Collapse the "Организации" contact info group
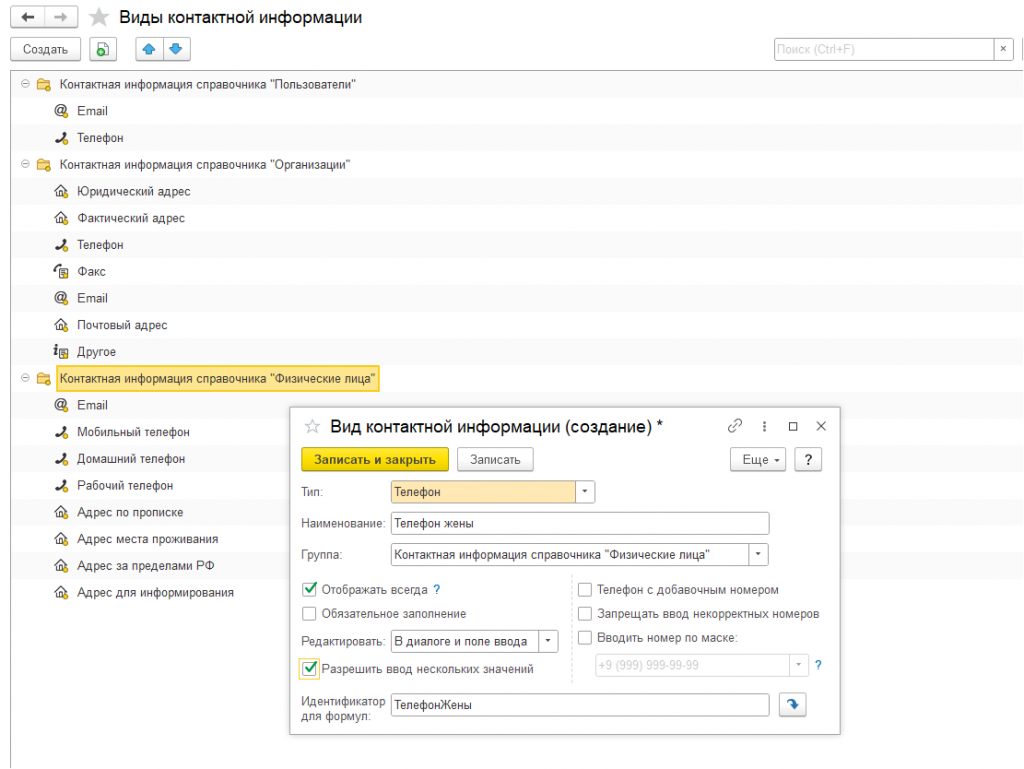The height and width of the screenshot is (769, 1024). [25, 164]
